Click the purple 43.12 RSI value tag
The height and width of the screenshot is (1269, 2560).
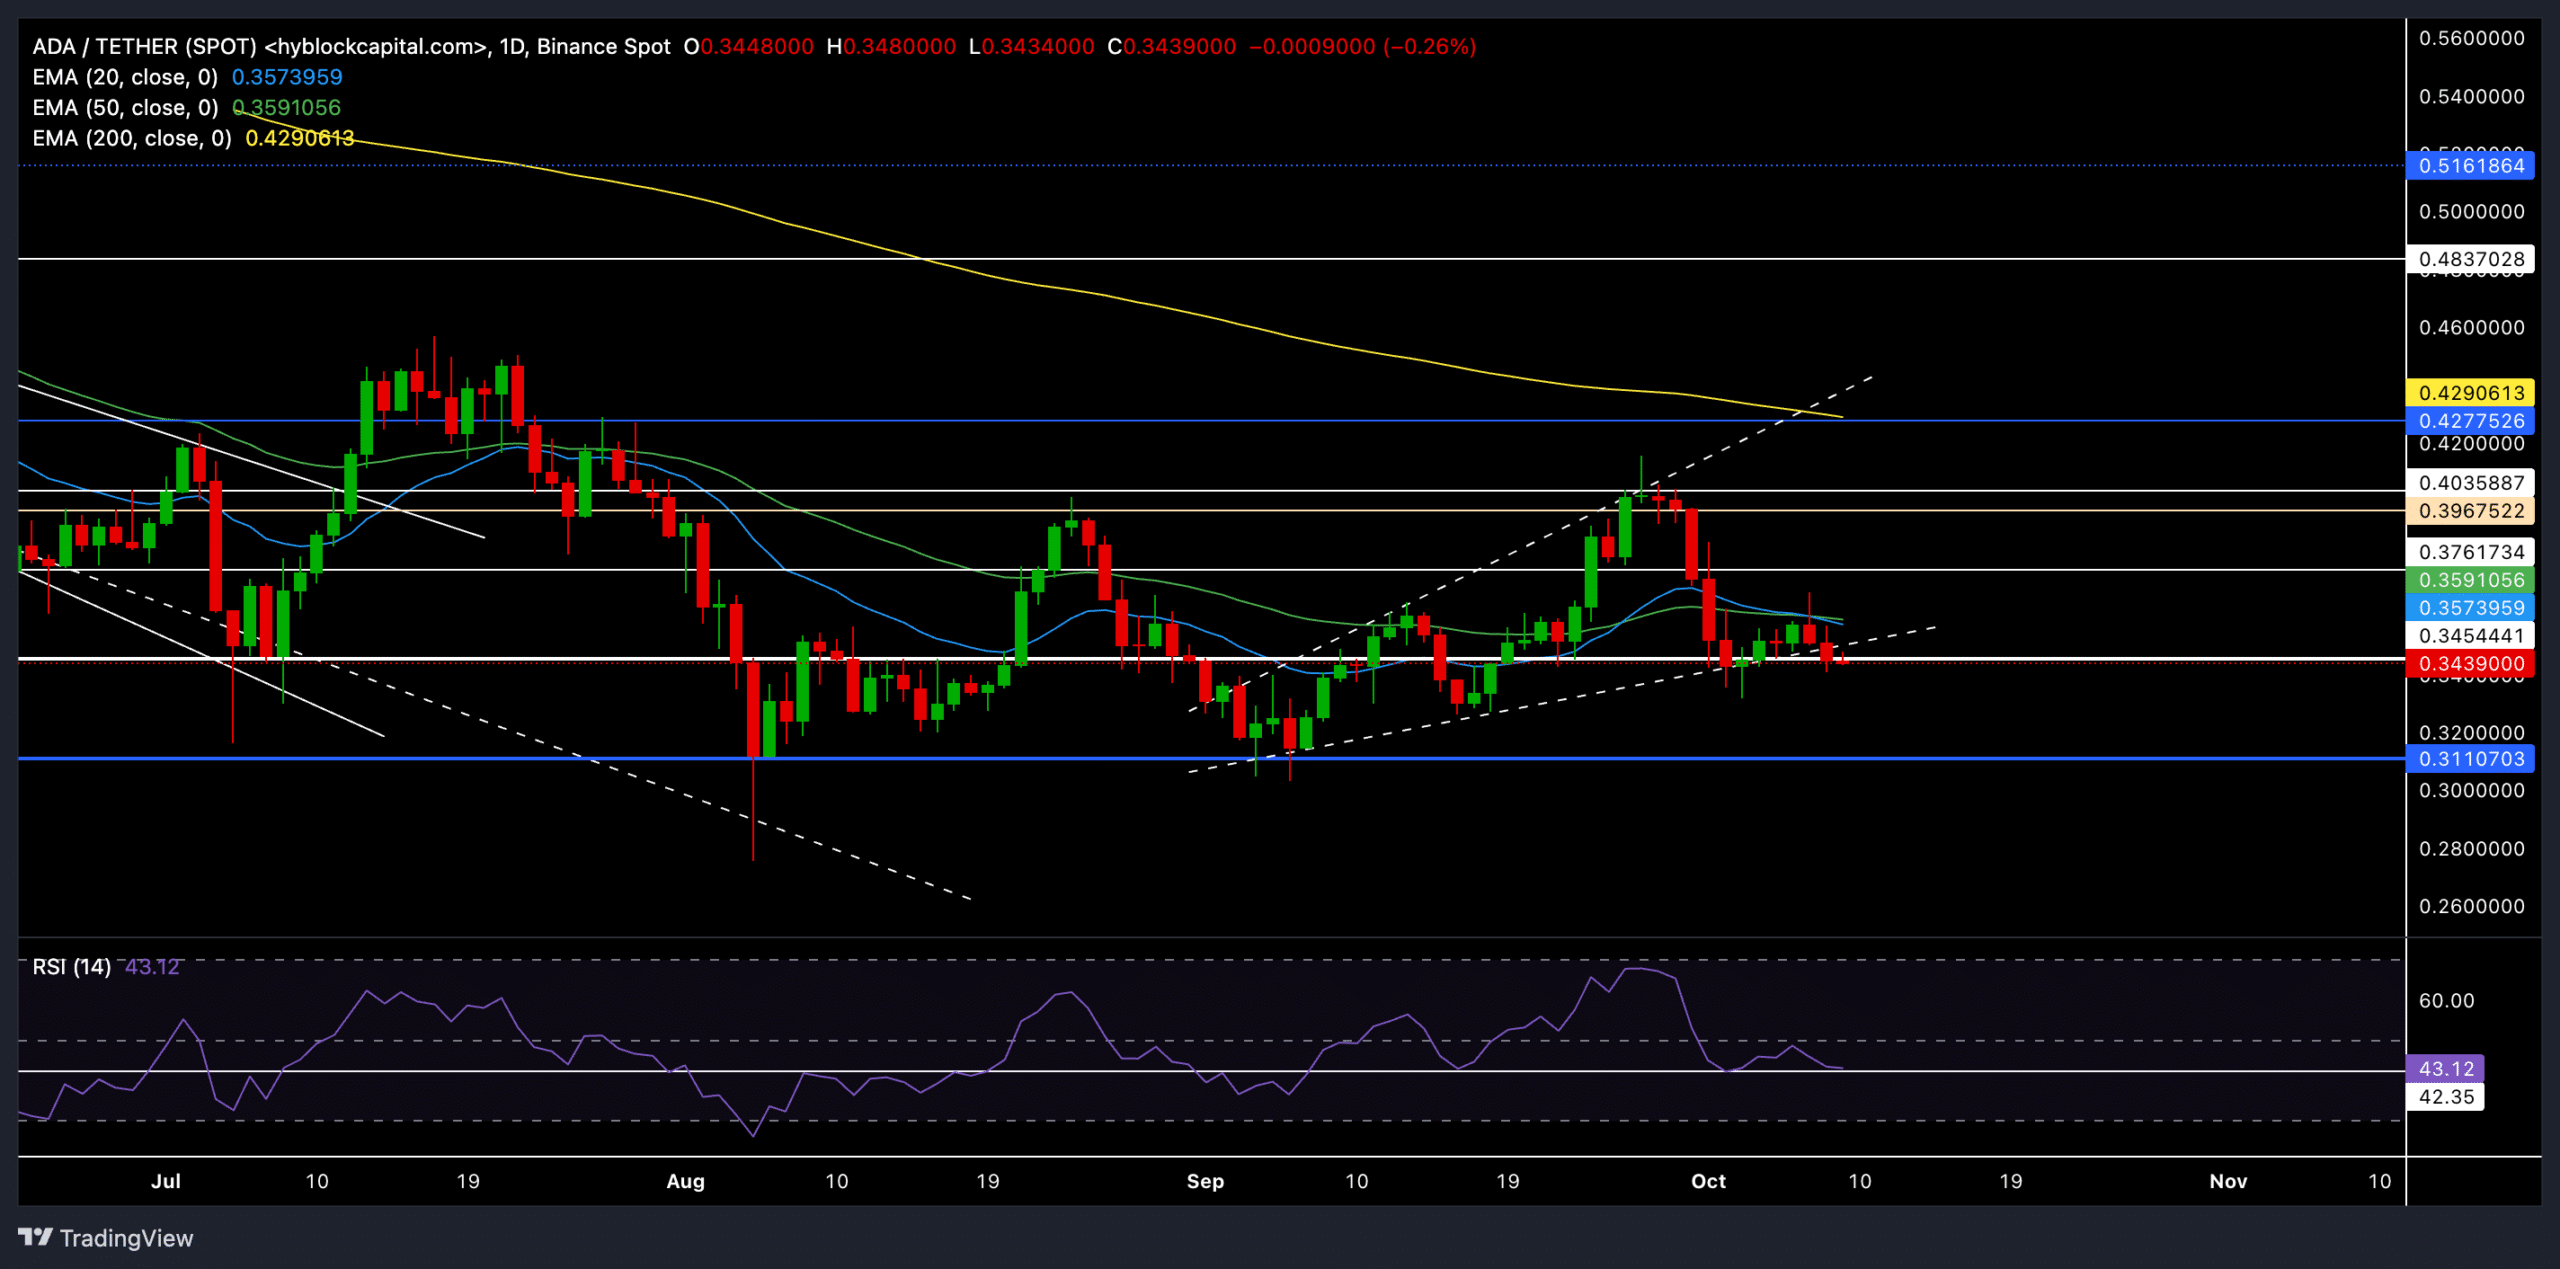pos(2445,1068)
